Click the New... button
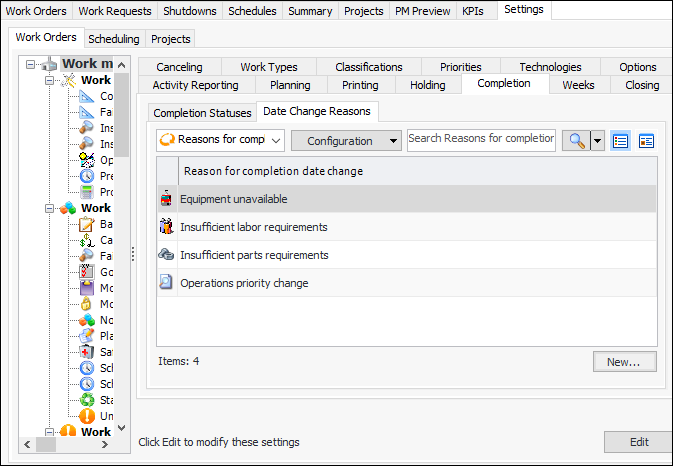 pyautogui.click(x=624, y=361)
